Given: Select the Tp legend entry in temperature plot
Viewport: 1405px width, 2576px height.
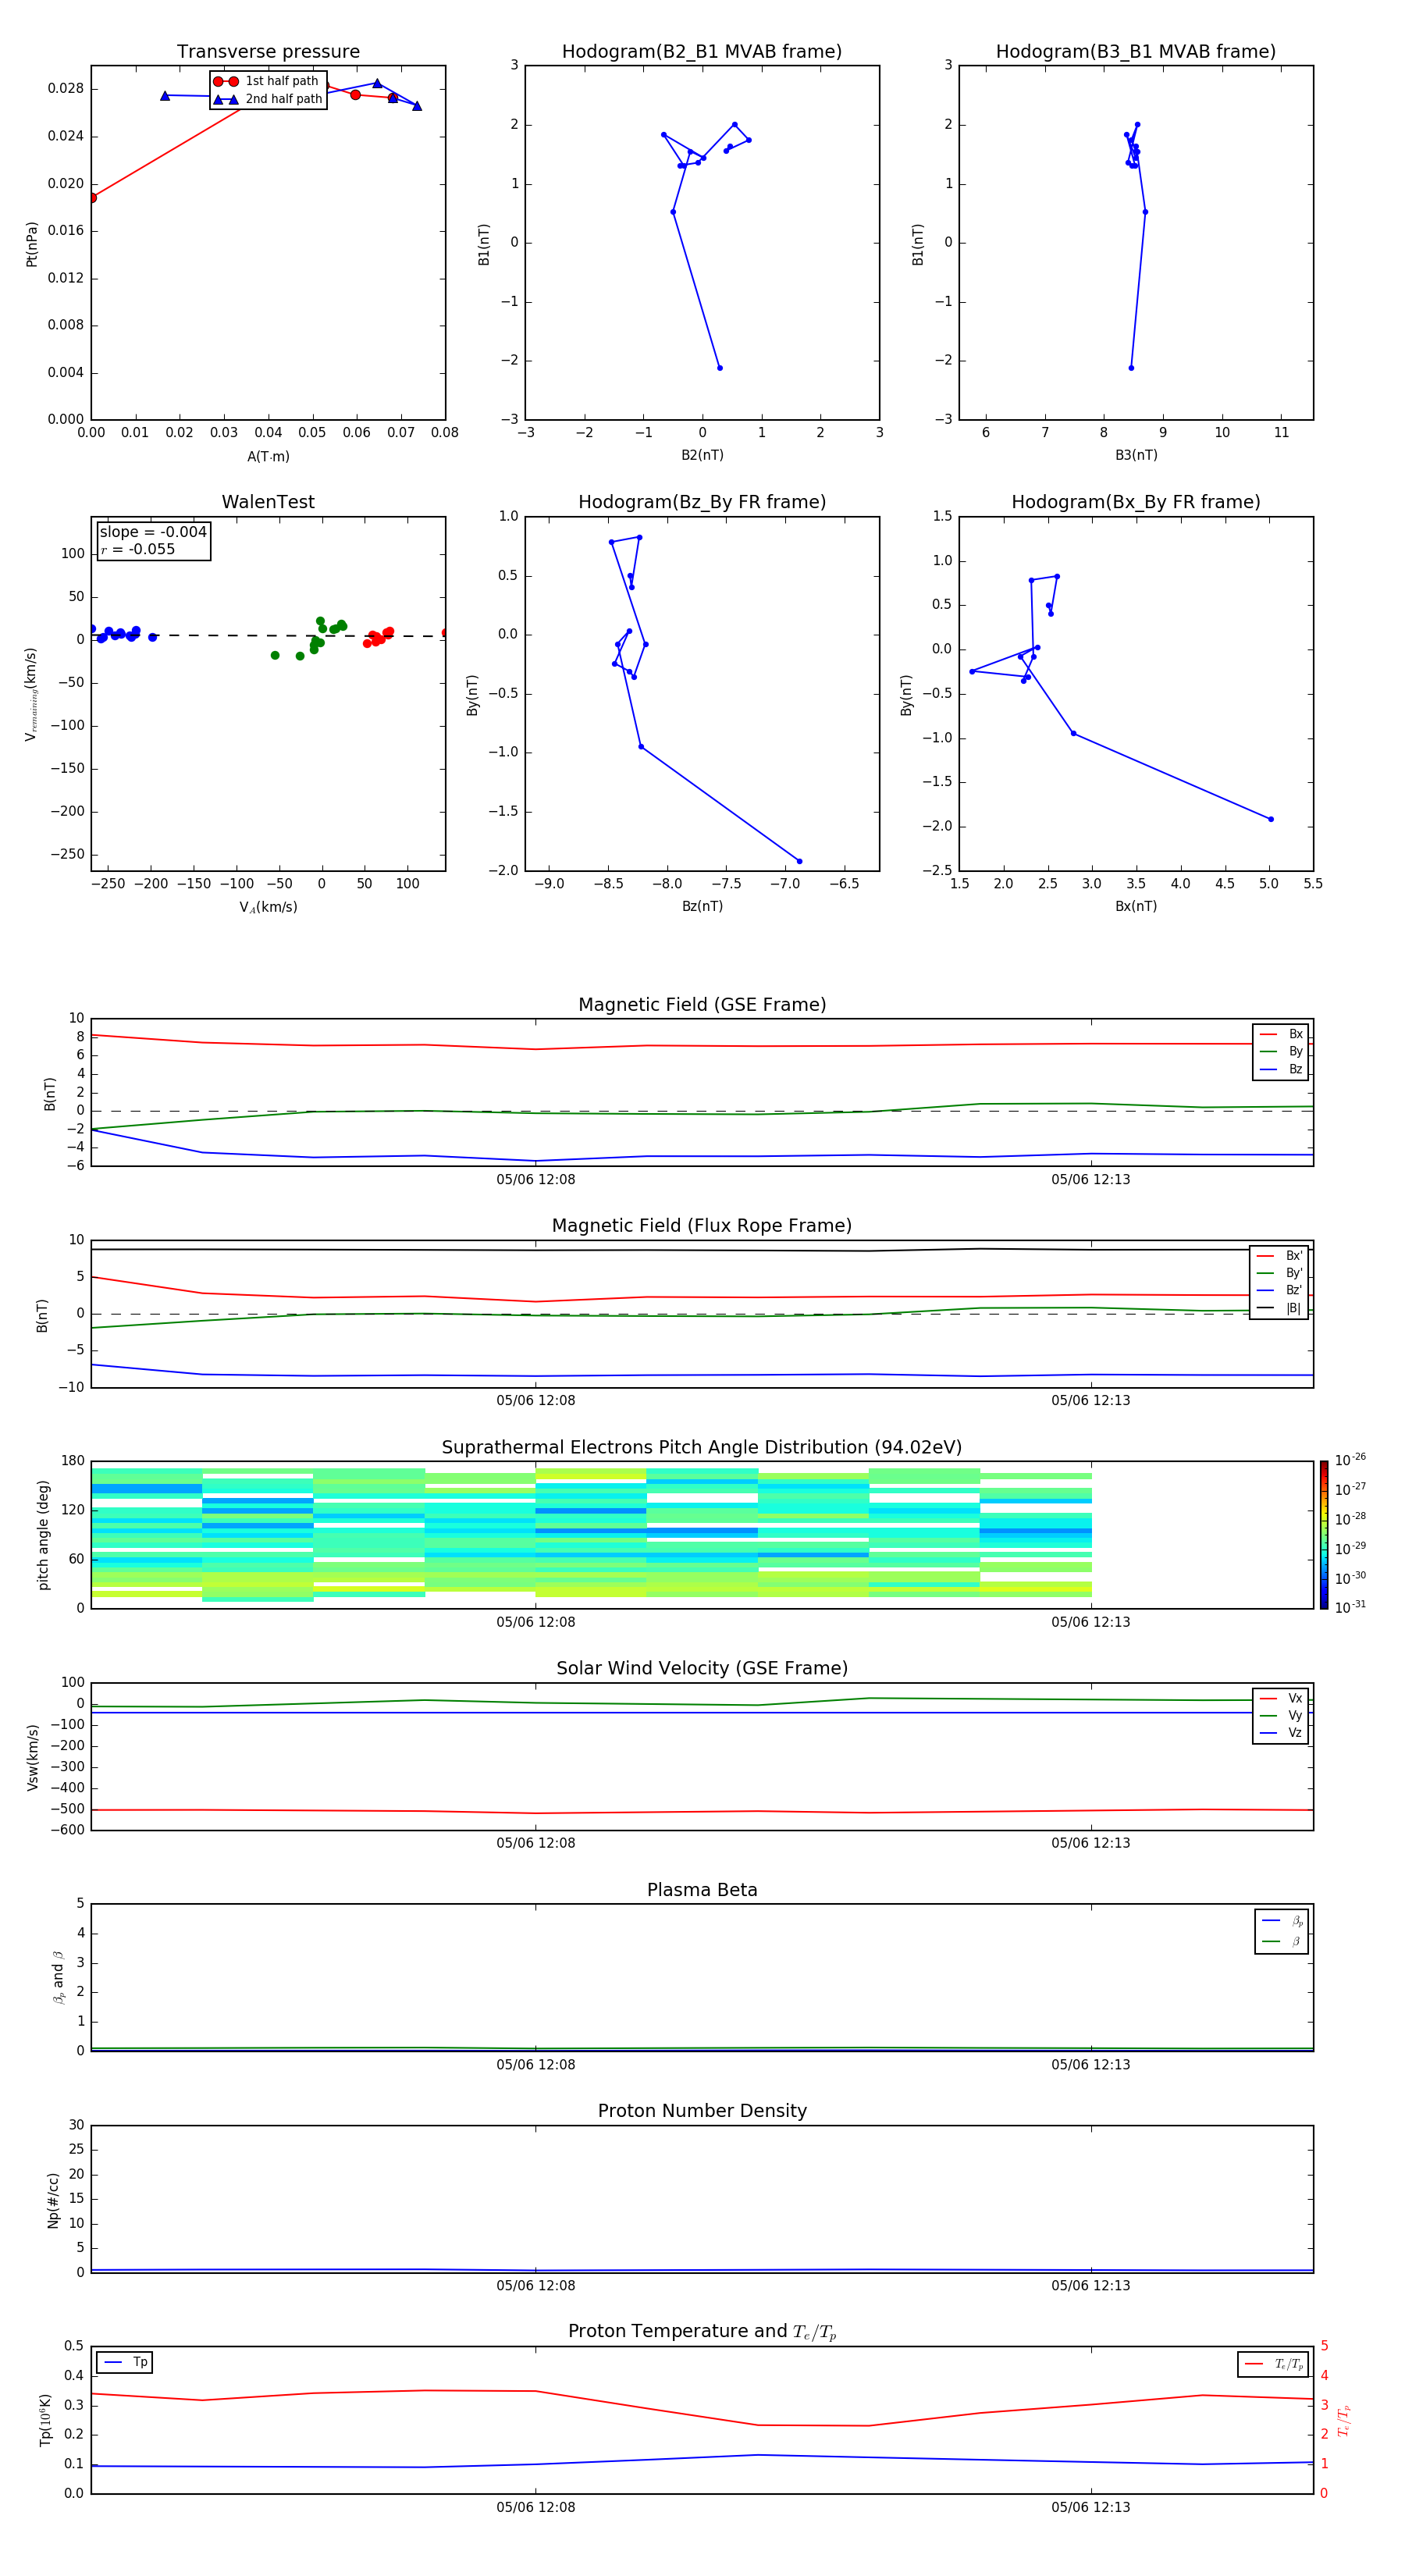Looking at the screenshot, I should click(x=125, y=2362).
